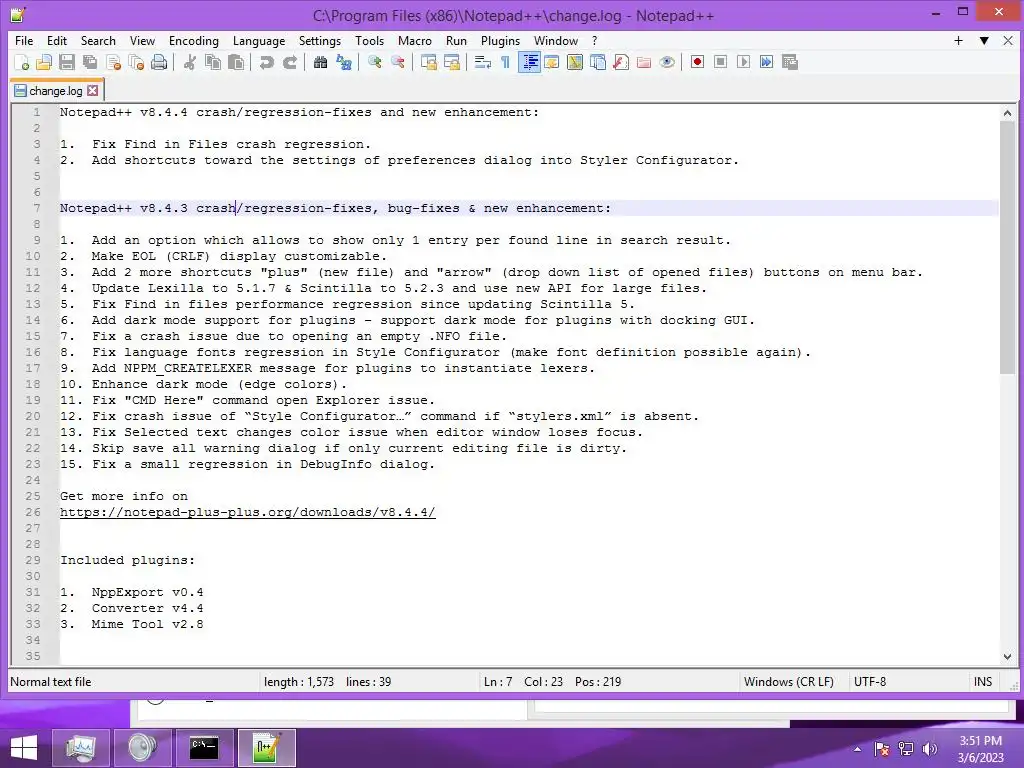Image resolution: width=1024 pixels, height=768 pixels.
Task: Close the change.log tab with red X
Action: (93, 91)
